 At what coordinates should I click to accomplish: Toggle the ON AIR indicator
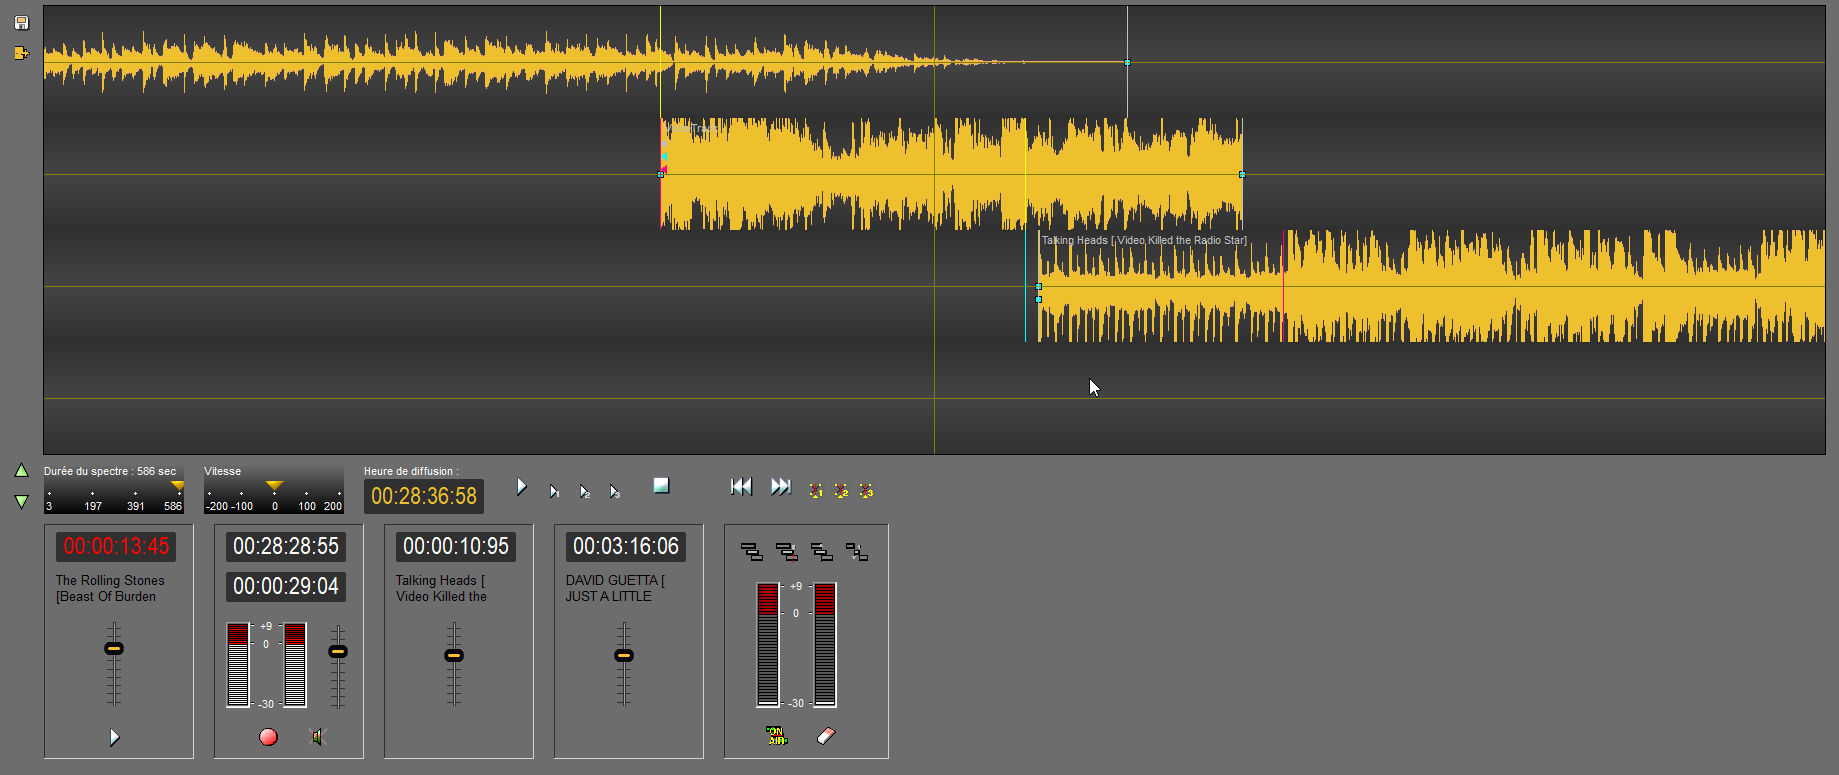point(776,736)
